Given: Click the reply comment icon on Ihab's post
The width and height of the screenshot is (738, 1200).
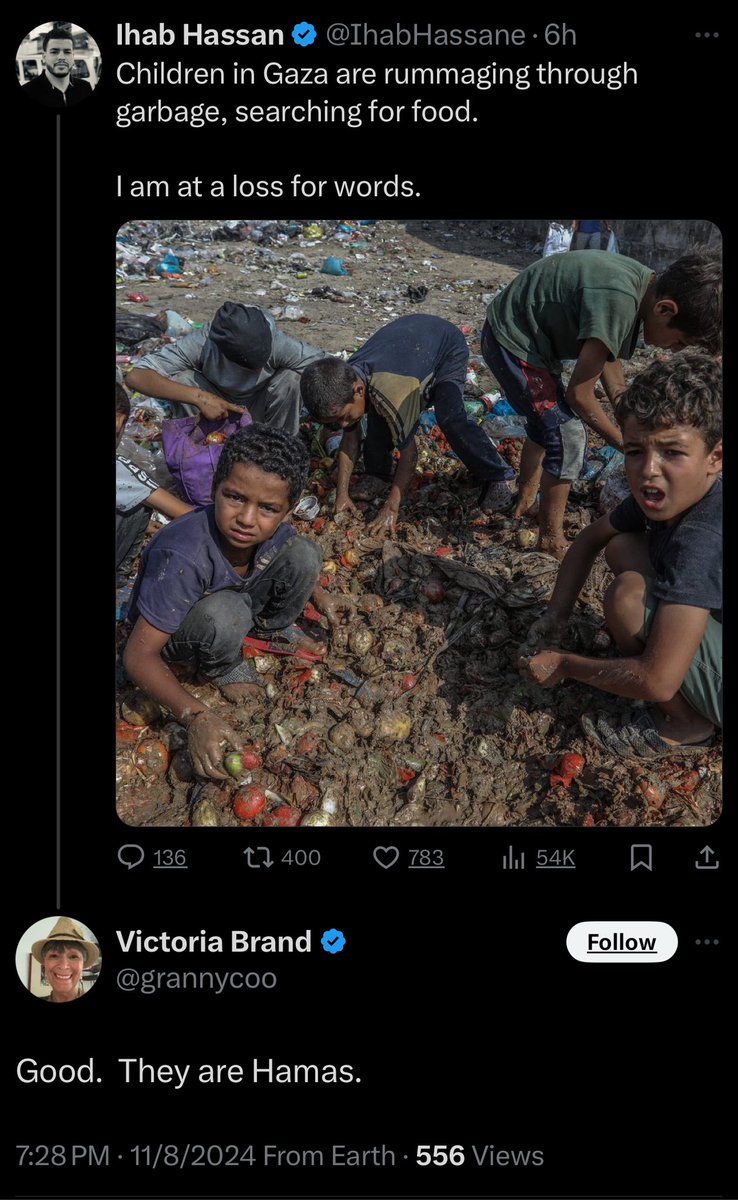Looking at the screenshot, I should [x=133, y=857].
